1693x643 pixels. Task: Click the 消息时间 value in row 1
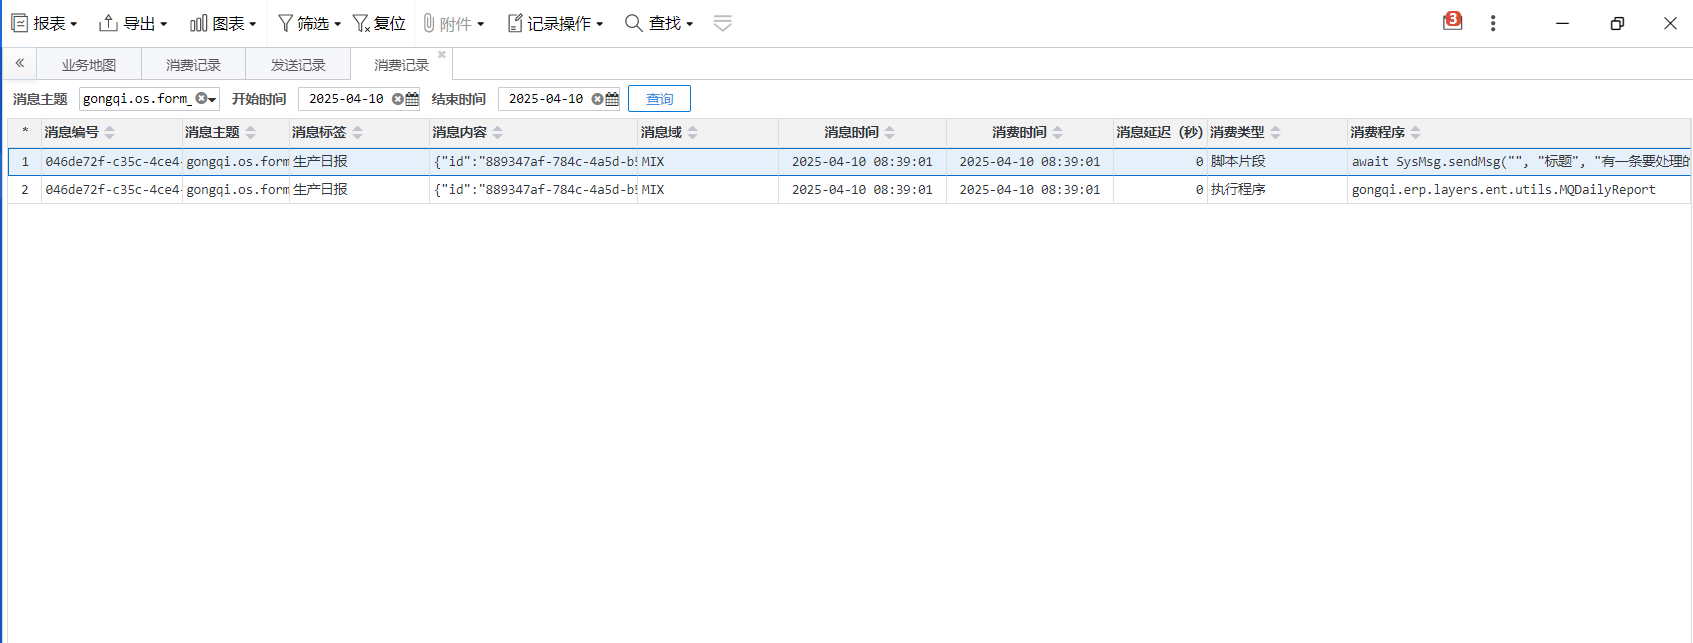coord(862,161)
